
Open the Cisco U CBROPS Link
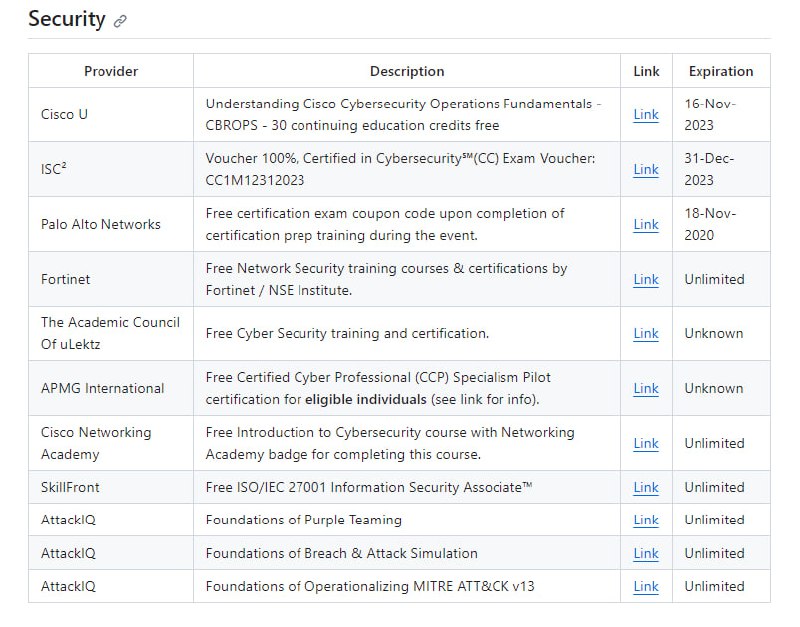point(645,114)
